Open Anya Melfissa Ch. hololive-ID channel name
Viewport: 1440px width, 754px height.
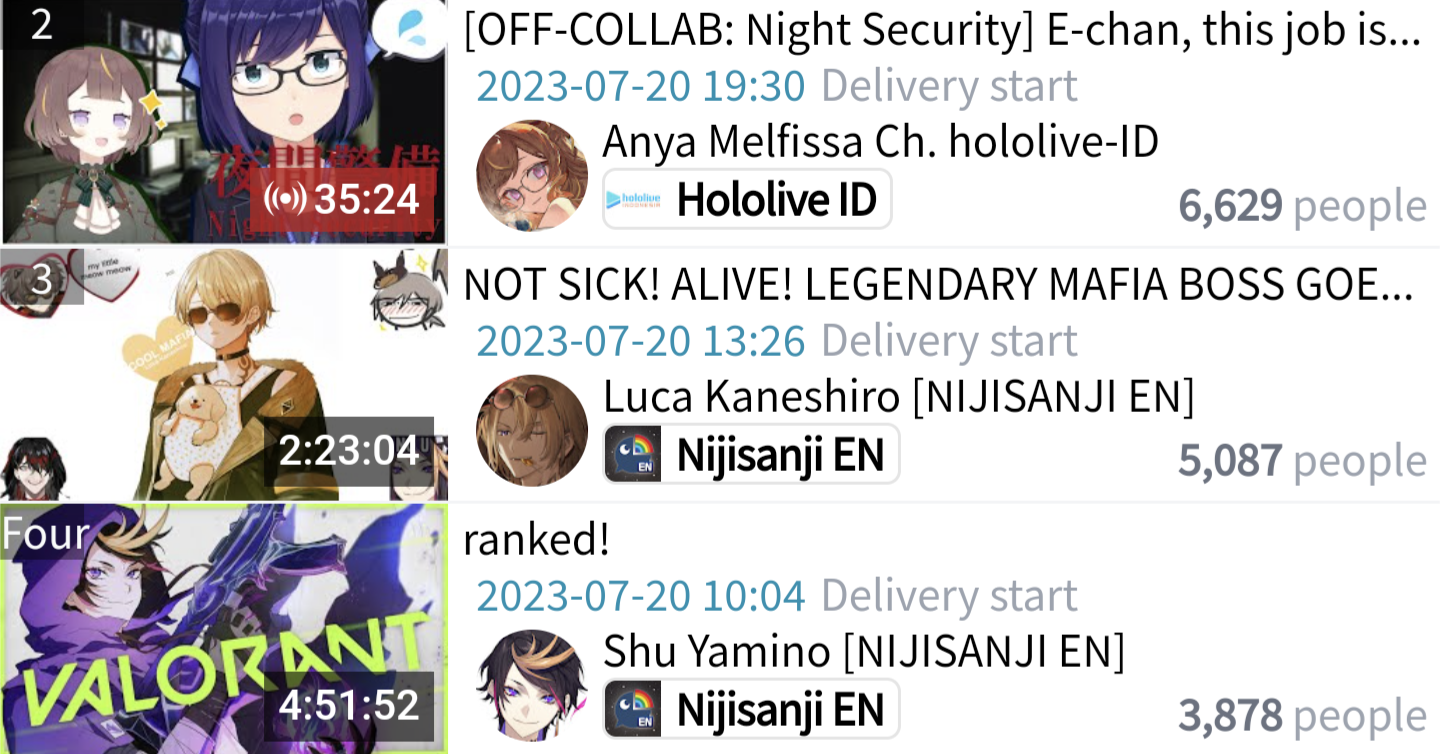pos(880,142)
